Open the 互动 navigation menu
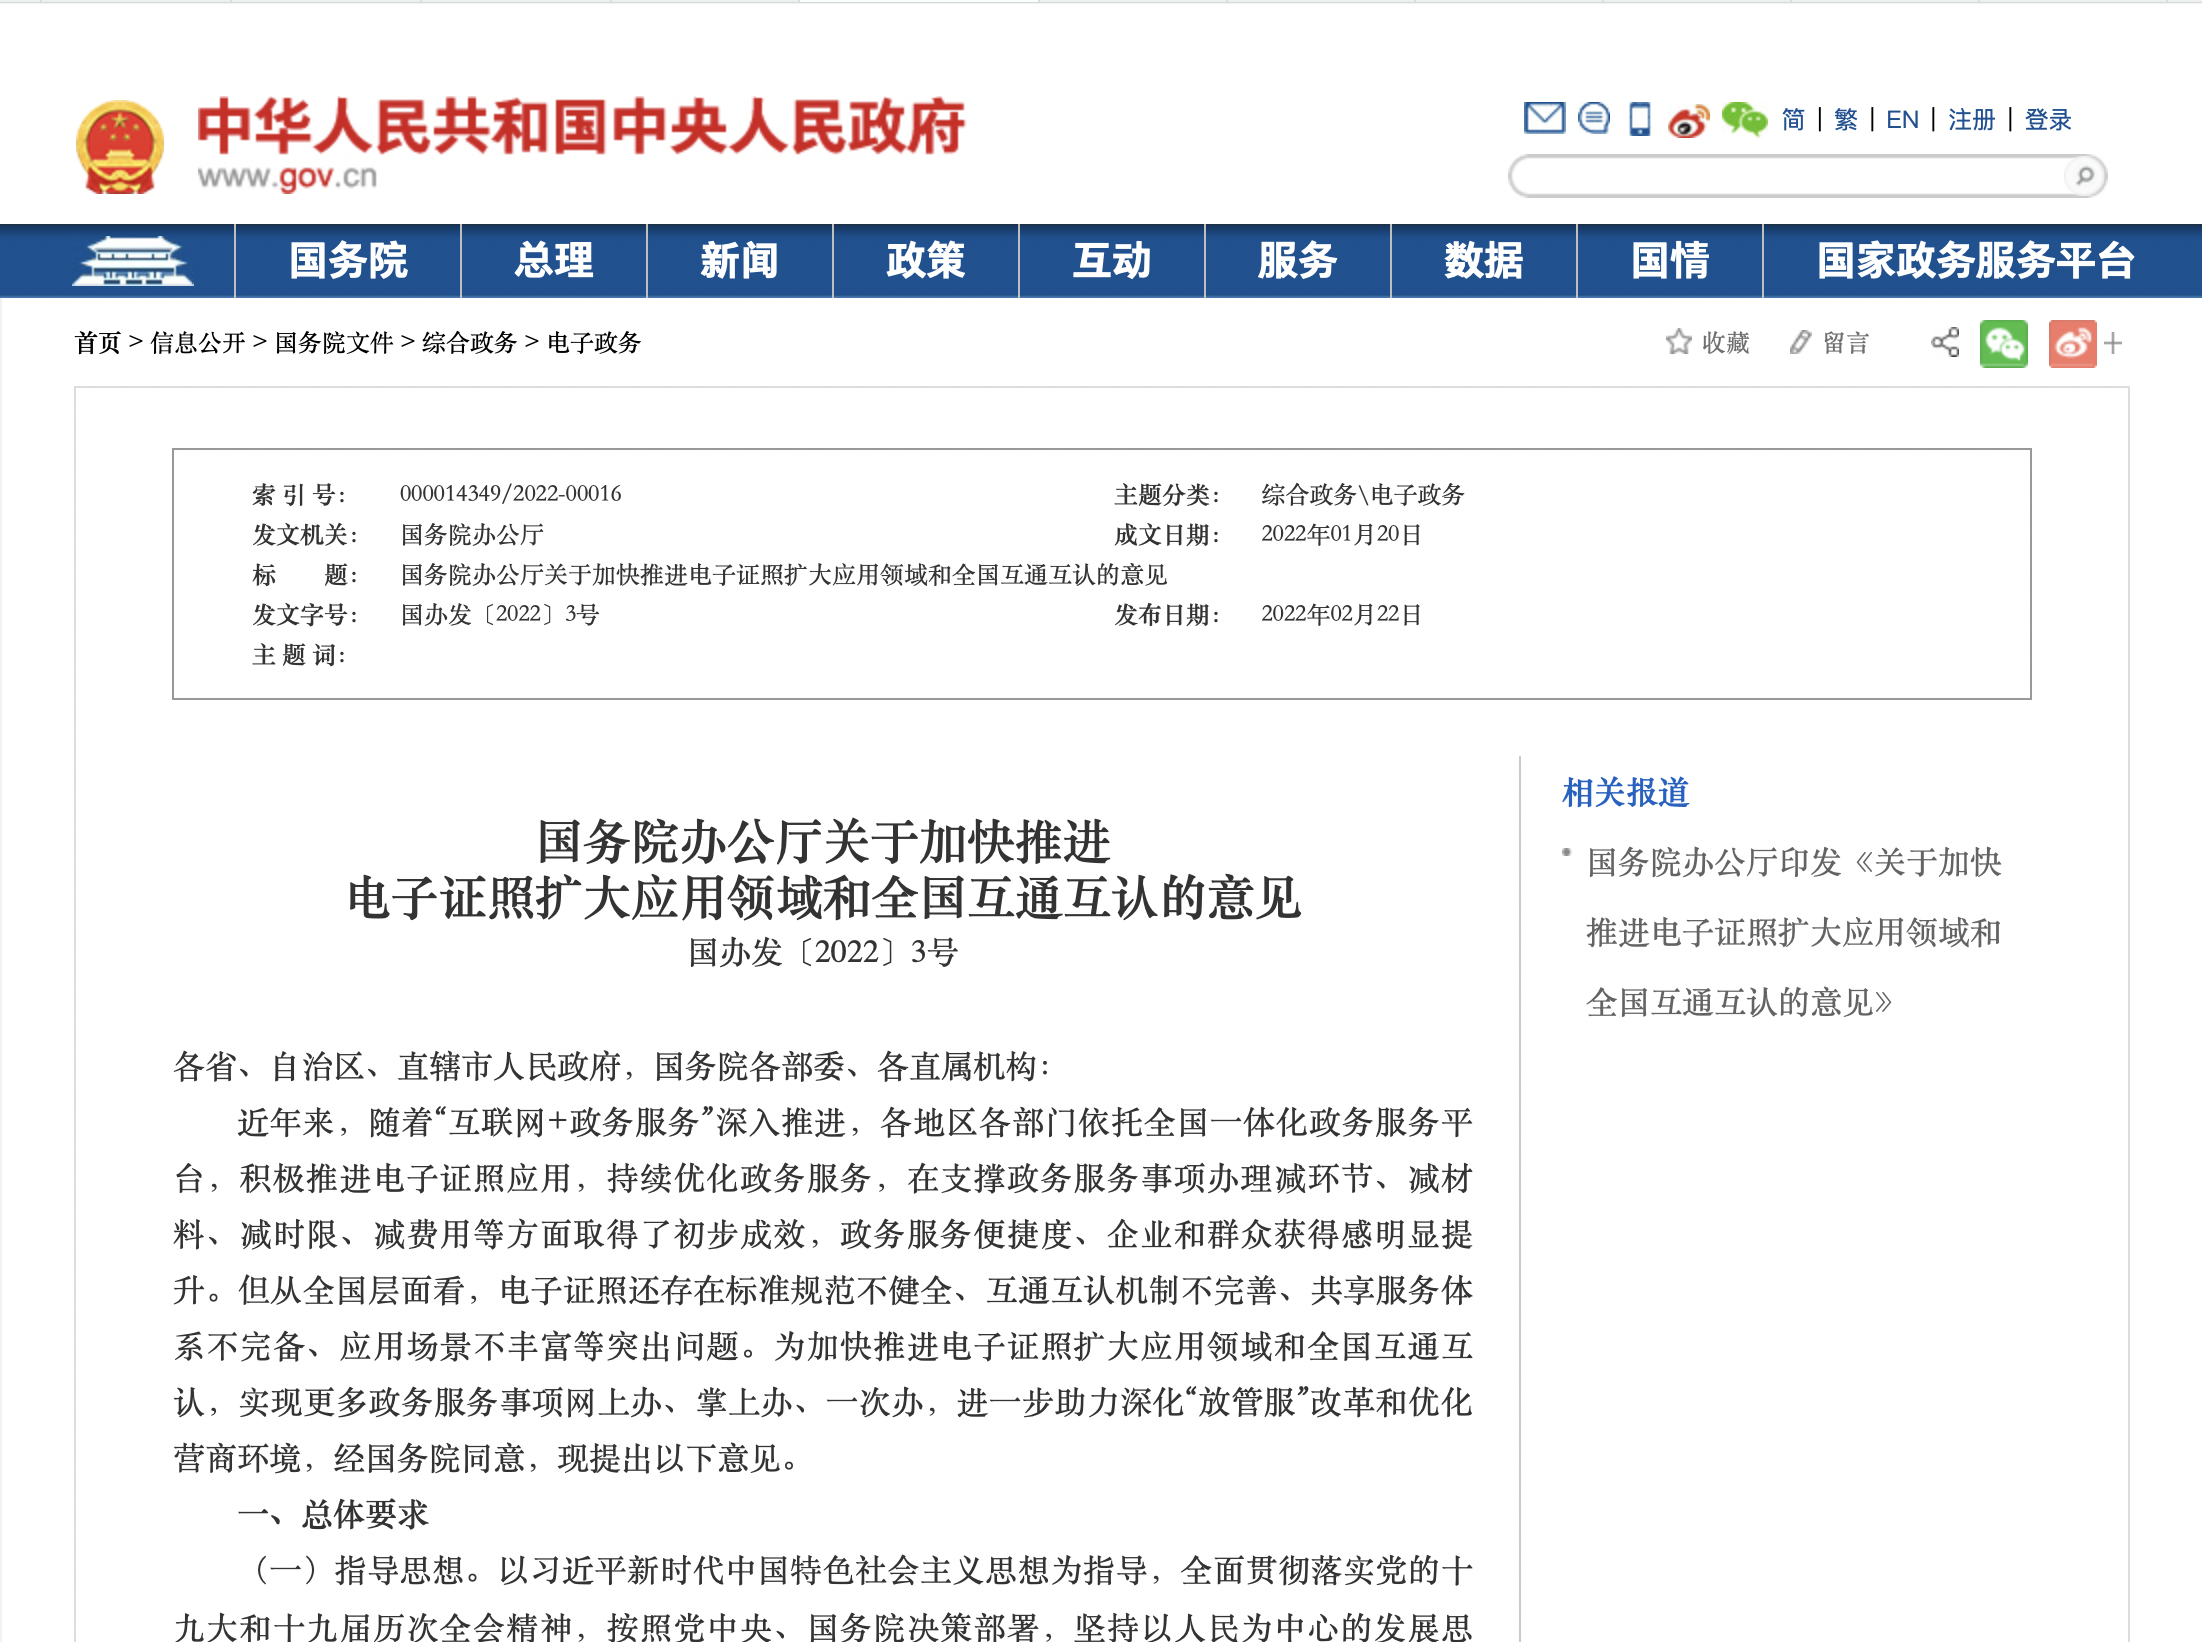This screenshot has width=2202, height=1642. pyautogui.click(x=1112, y=261)
